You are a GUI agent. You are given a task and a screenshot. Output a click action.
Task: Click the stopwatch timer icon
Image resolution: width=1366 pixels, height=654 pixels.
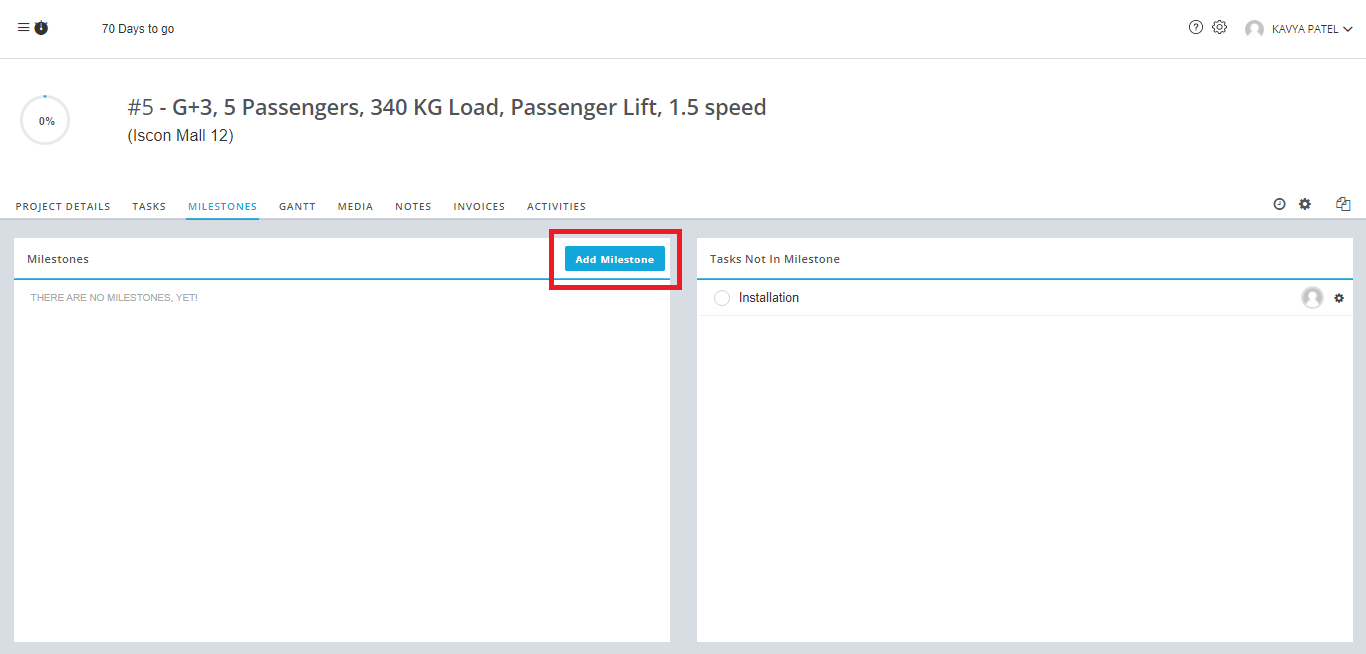(41, 28)
